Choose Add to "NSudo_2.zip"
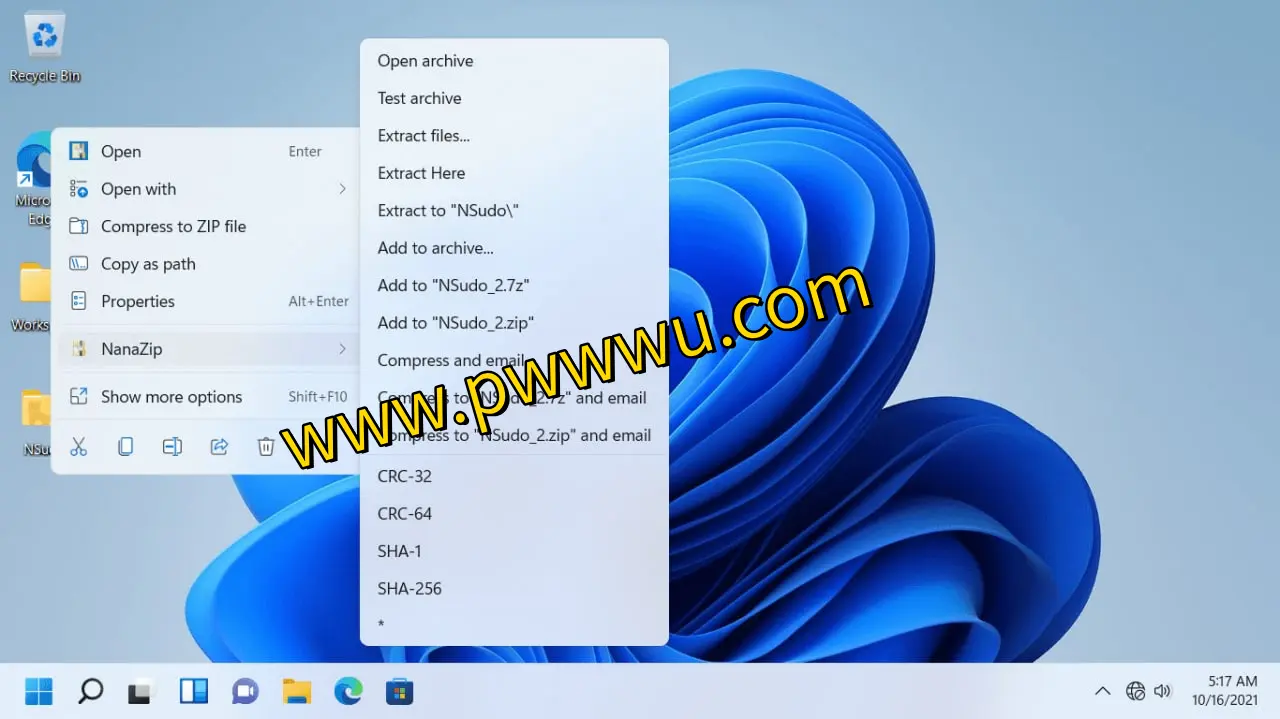The width and height of the screenshot is (1280, 719). (x=455, y=323)
